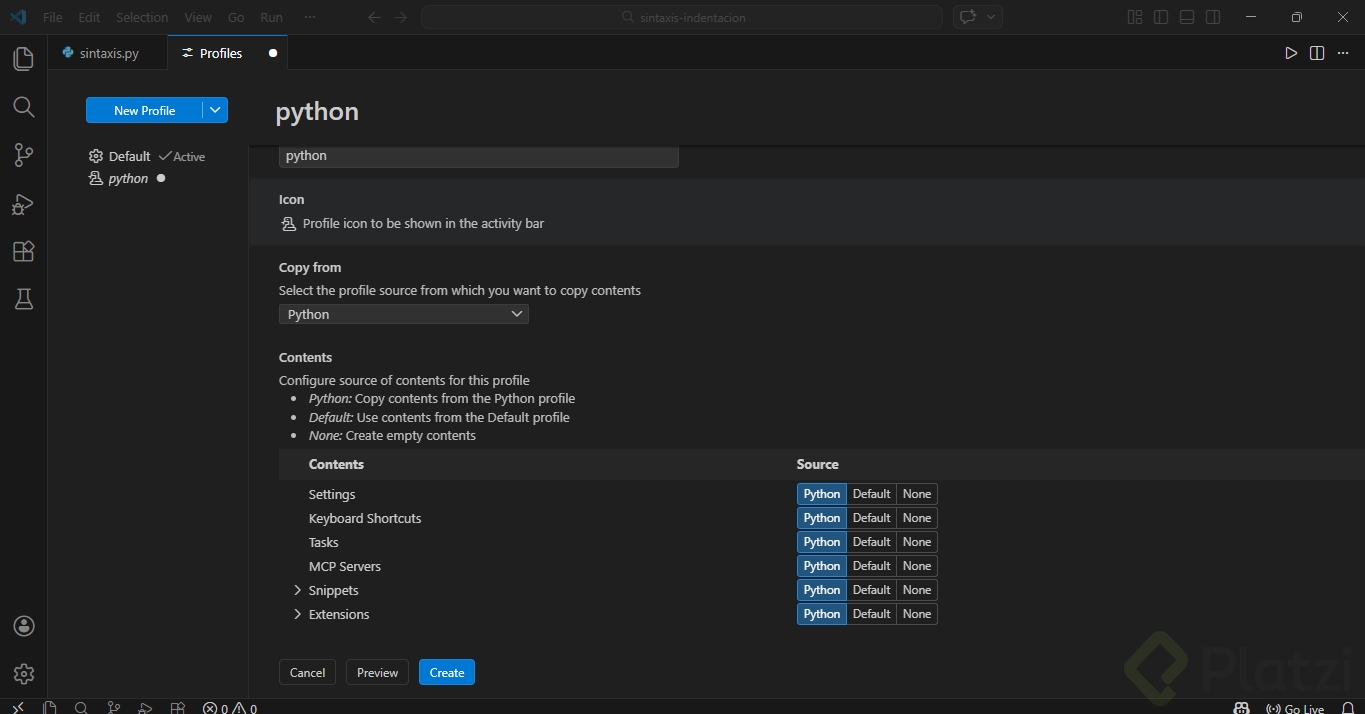This screenshot has height=714, width=1365.
Task: Open the Source Control view
Action: point(23,155)
